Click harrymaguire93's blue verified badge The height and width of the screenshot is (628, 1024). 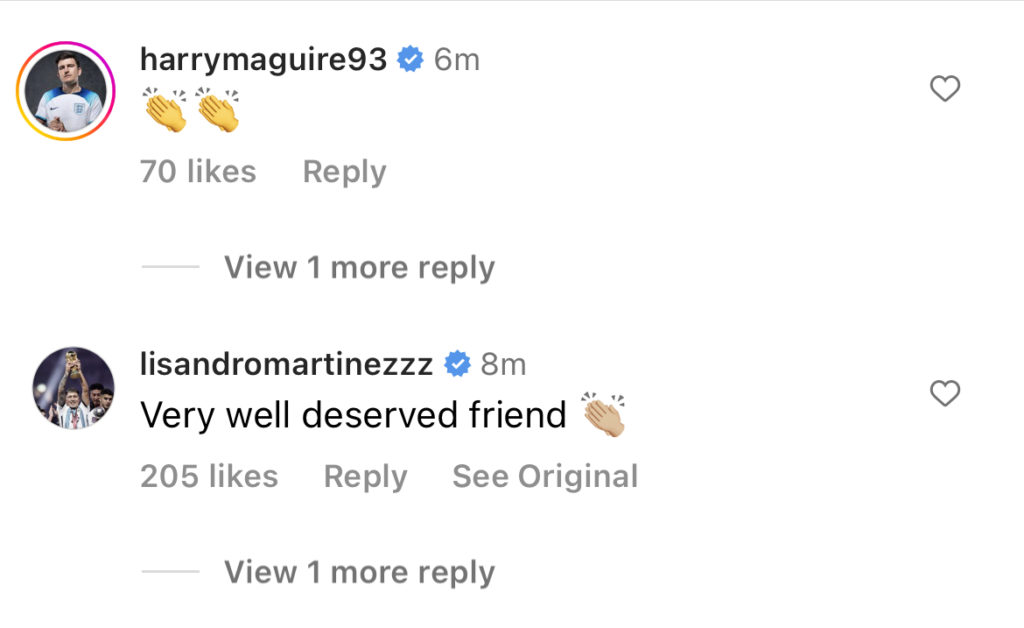tap(410, 59)
